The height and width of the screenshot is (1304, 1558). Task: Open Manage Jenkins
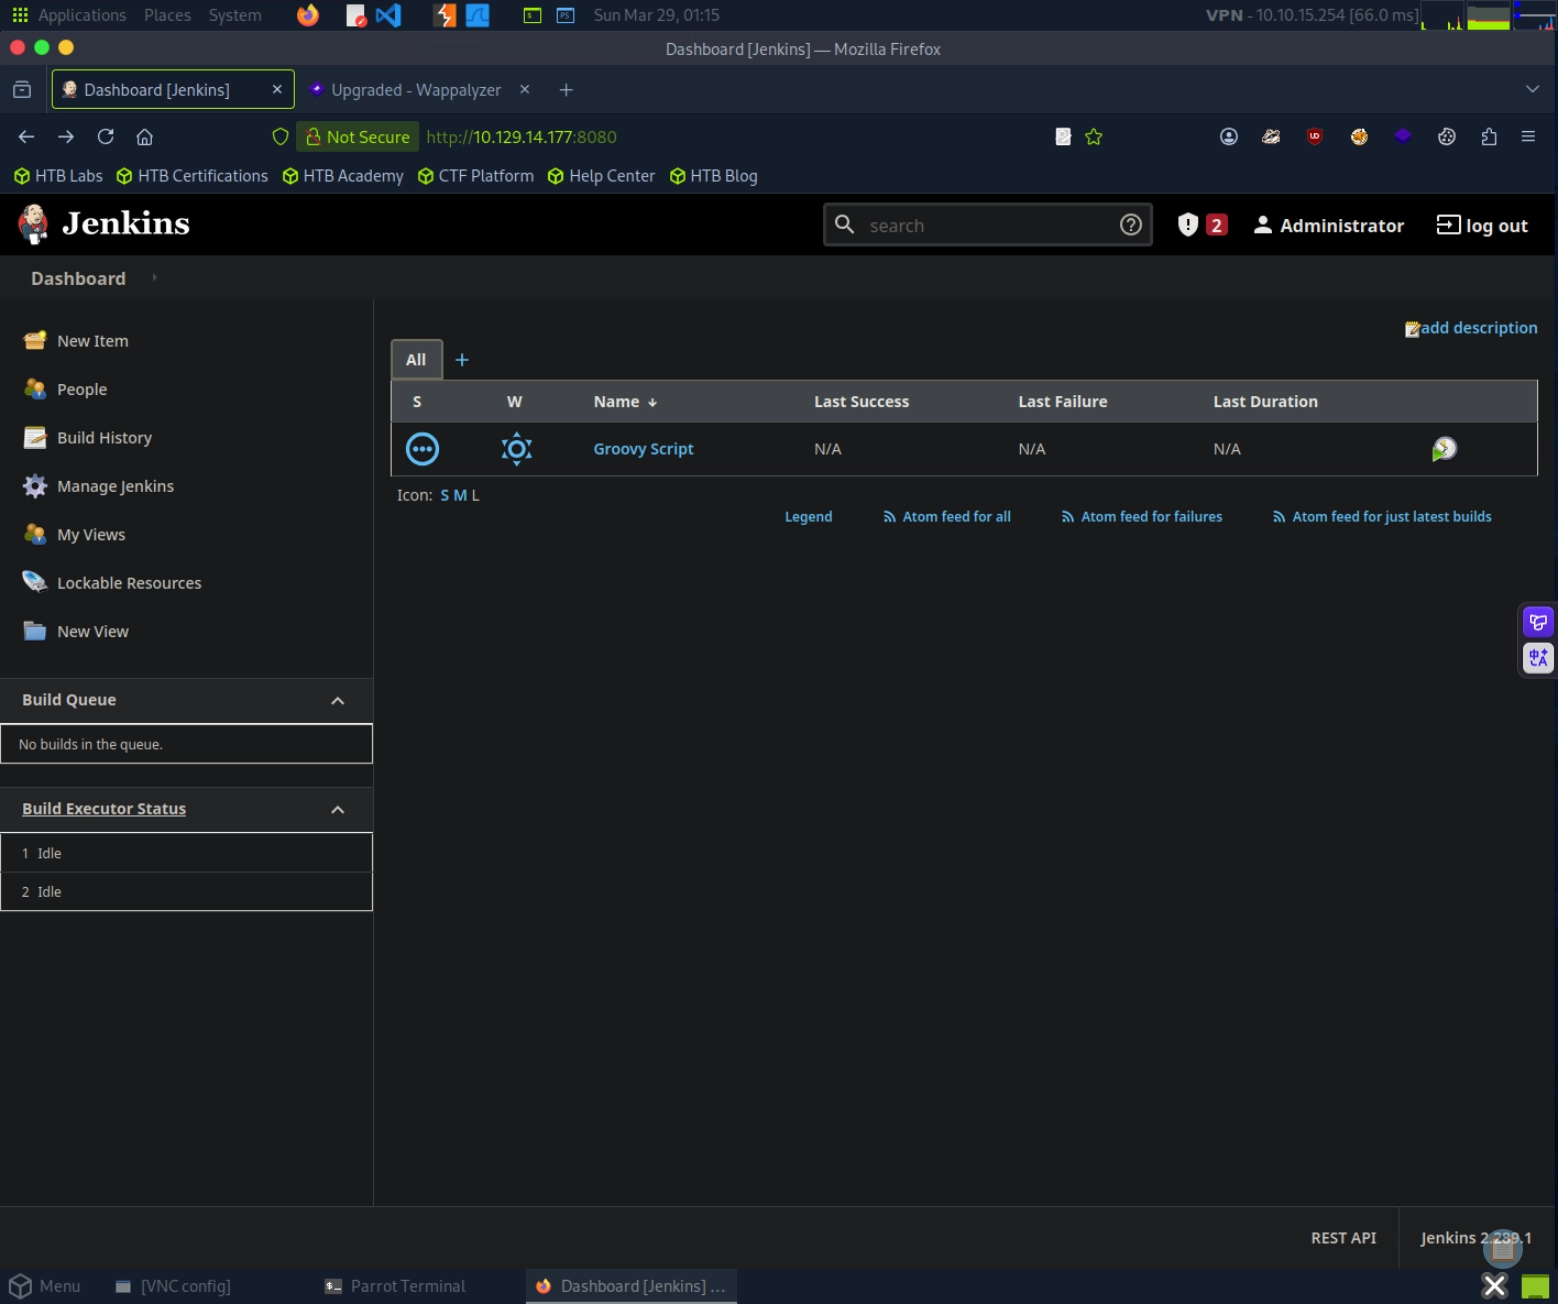click(115, 486)
